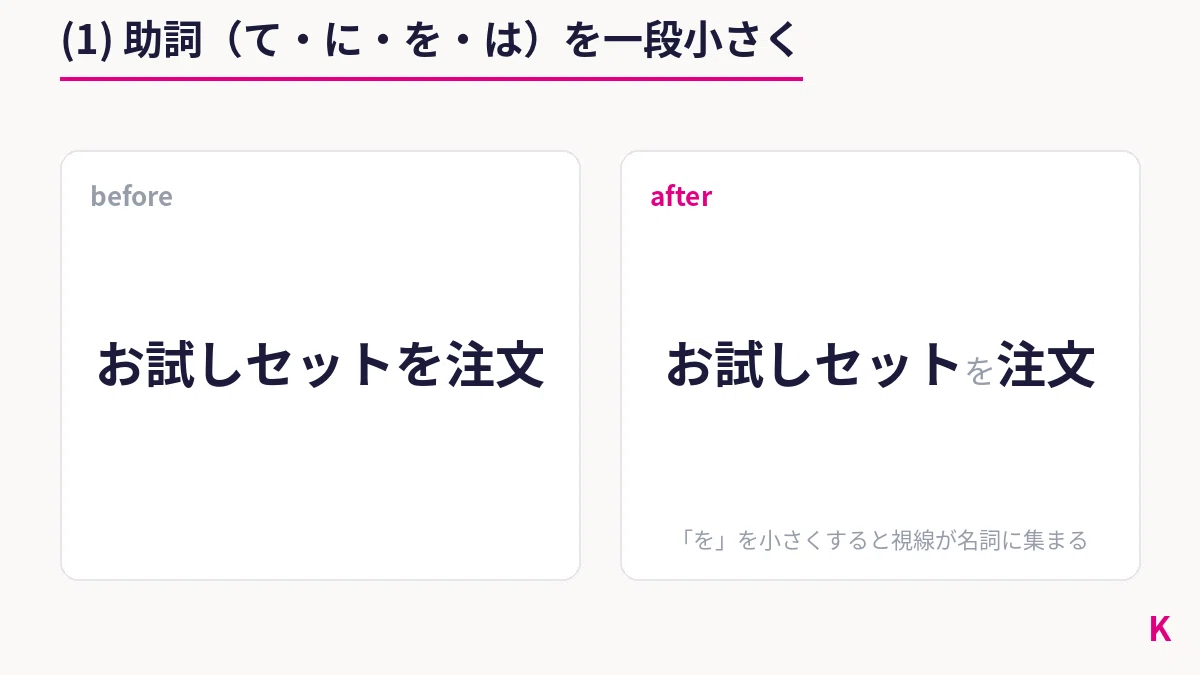The width and height of the screenshot is (1200, 675).
Task: Click the large を in before card
Action: (x=419, y=365)
